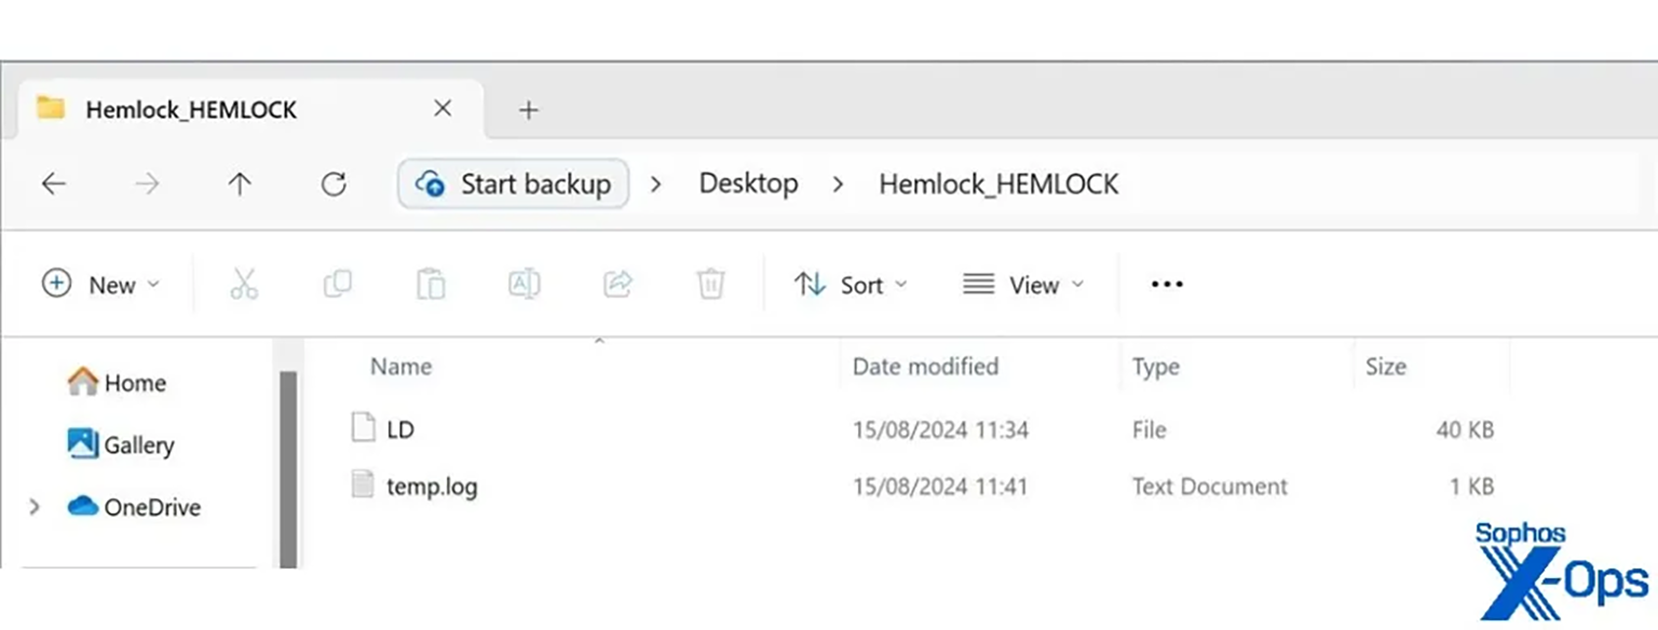The image size is (1658, 630).
Task: Expand the OneDrive tree item
Action: [34, 507]
